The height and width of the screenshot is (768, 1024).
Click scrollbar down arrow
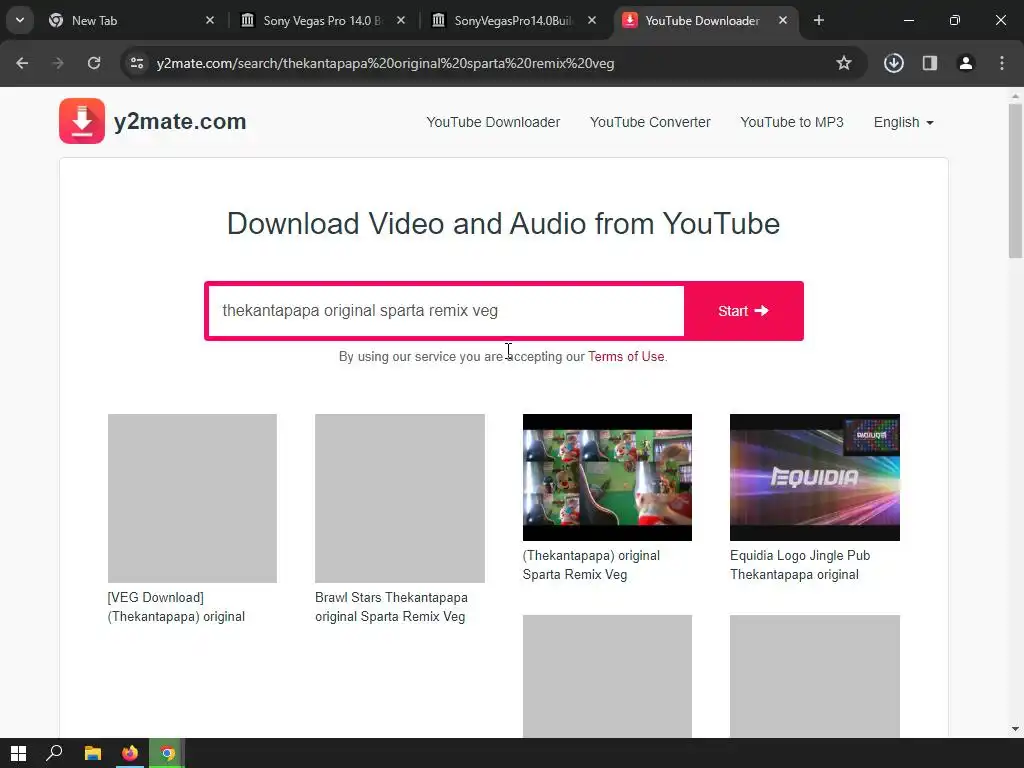[x=1015, y=729]
